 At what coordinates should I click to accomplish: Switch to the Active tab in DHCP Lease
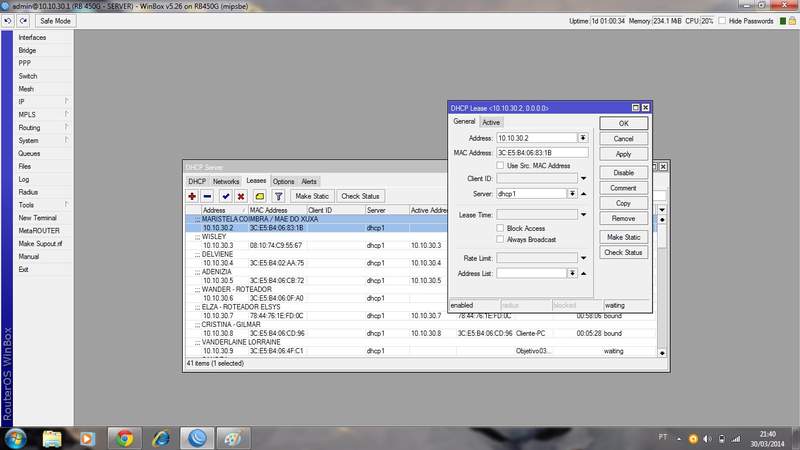491,122
